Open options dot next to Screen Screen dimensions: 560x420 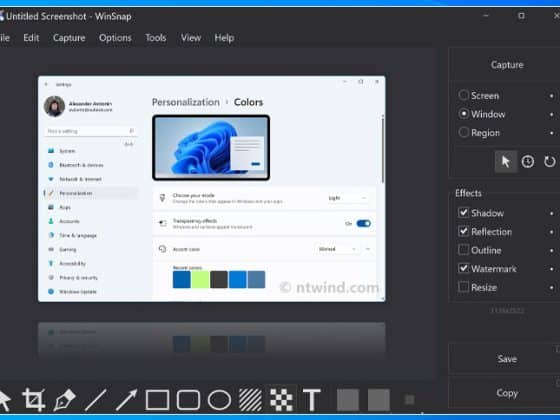551,96
